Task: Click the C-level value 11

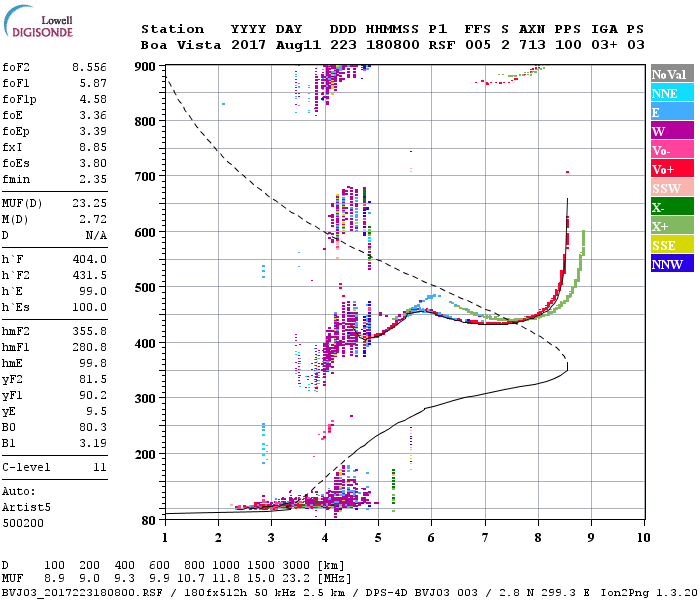Action: (100, 467)
